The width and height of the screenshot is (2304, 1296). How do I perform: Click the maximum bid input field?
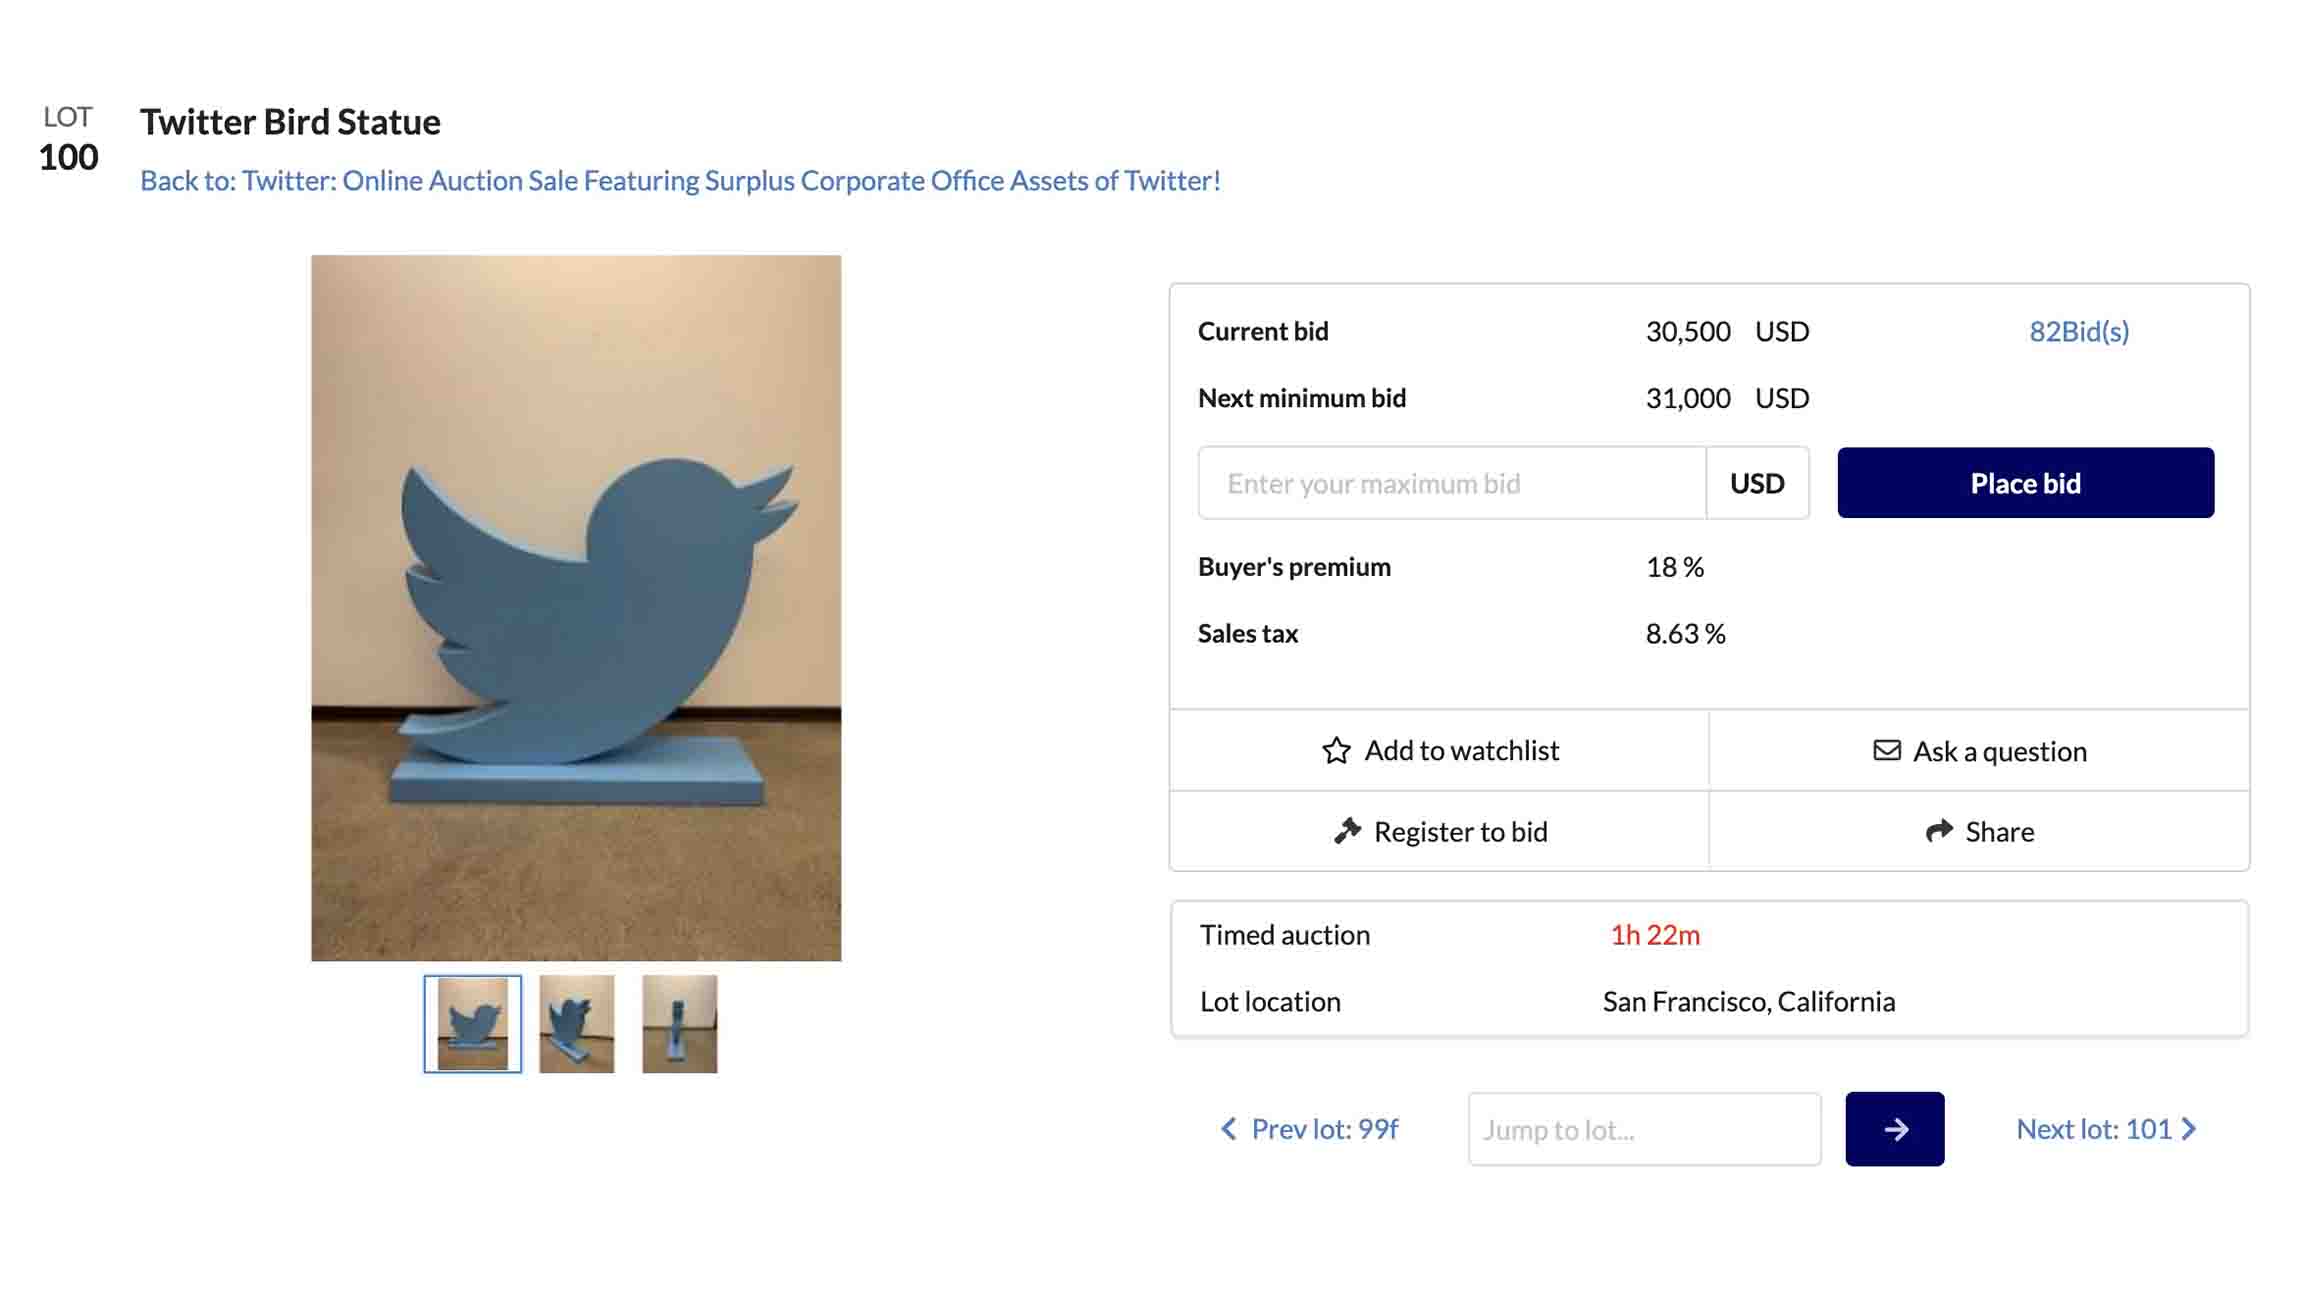coord(1451,483)
